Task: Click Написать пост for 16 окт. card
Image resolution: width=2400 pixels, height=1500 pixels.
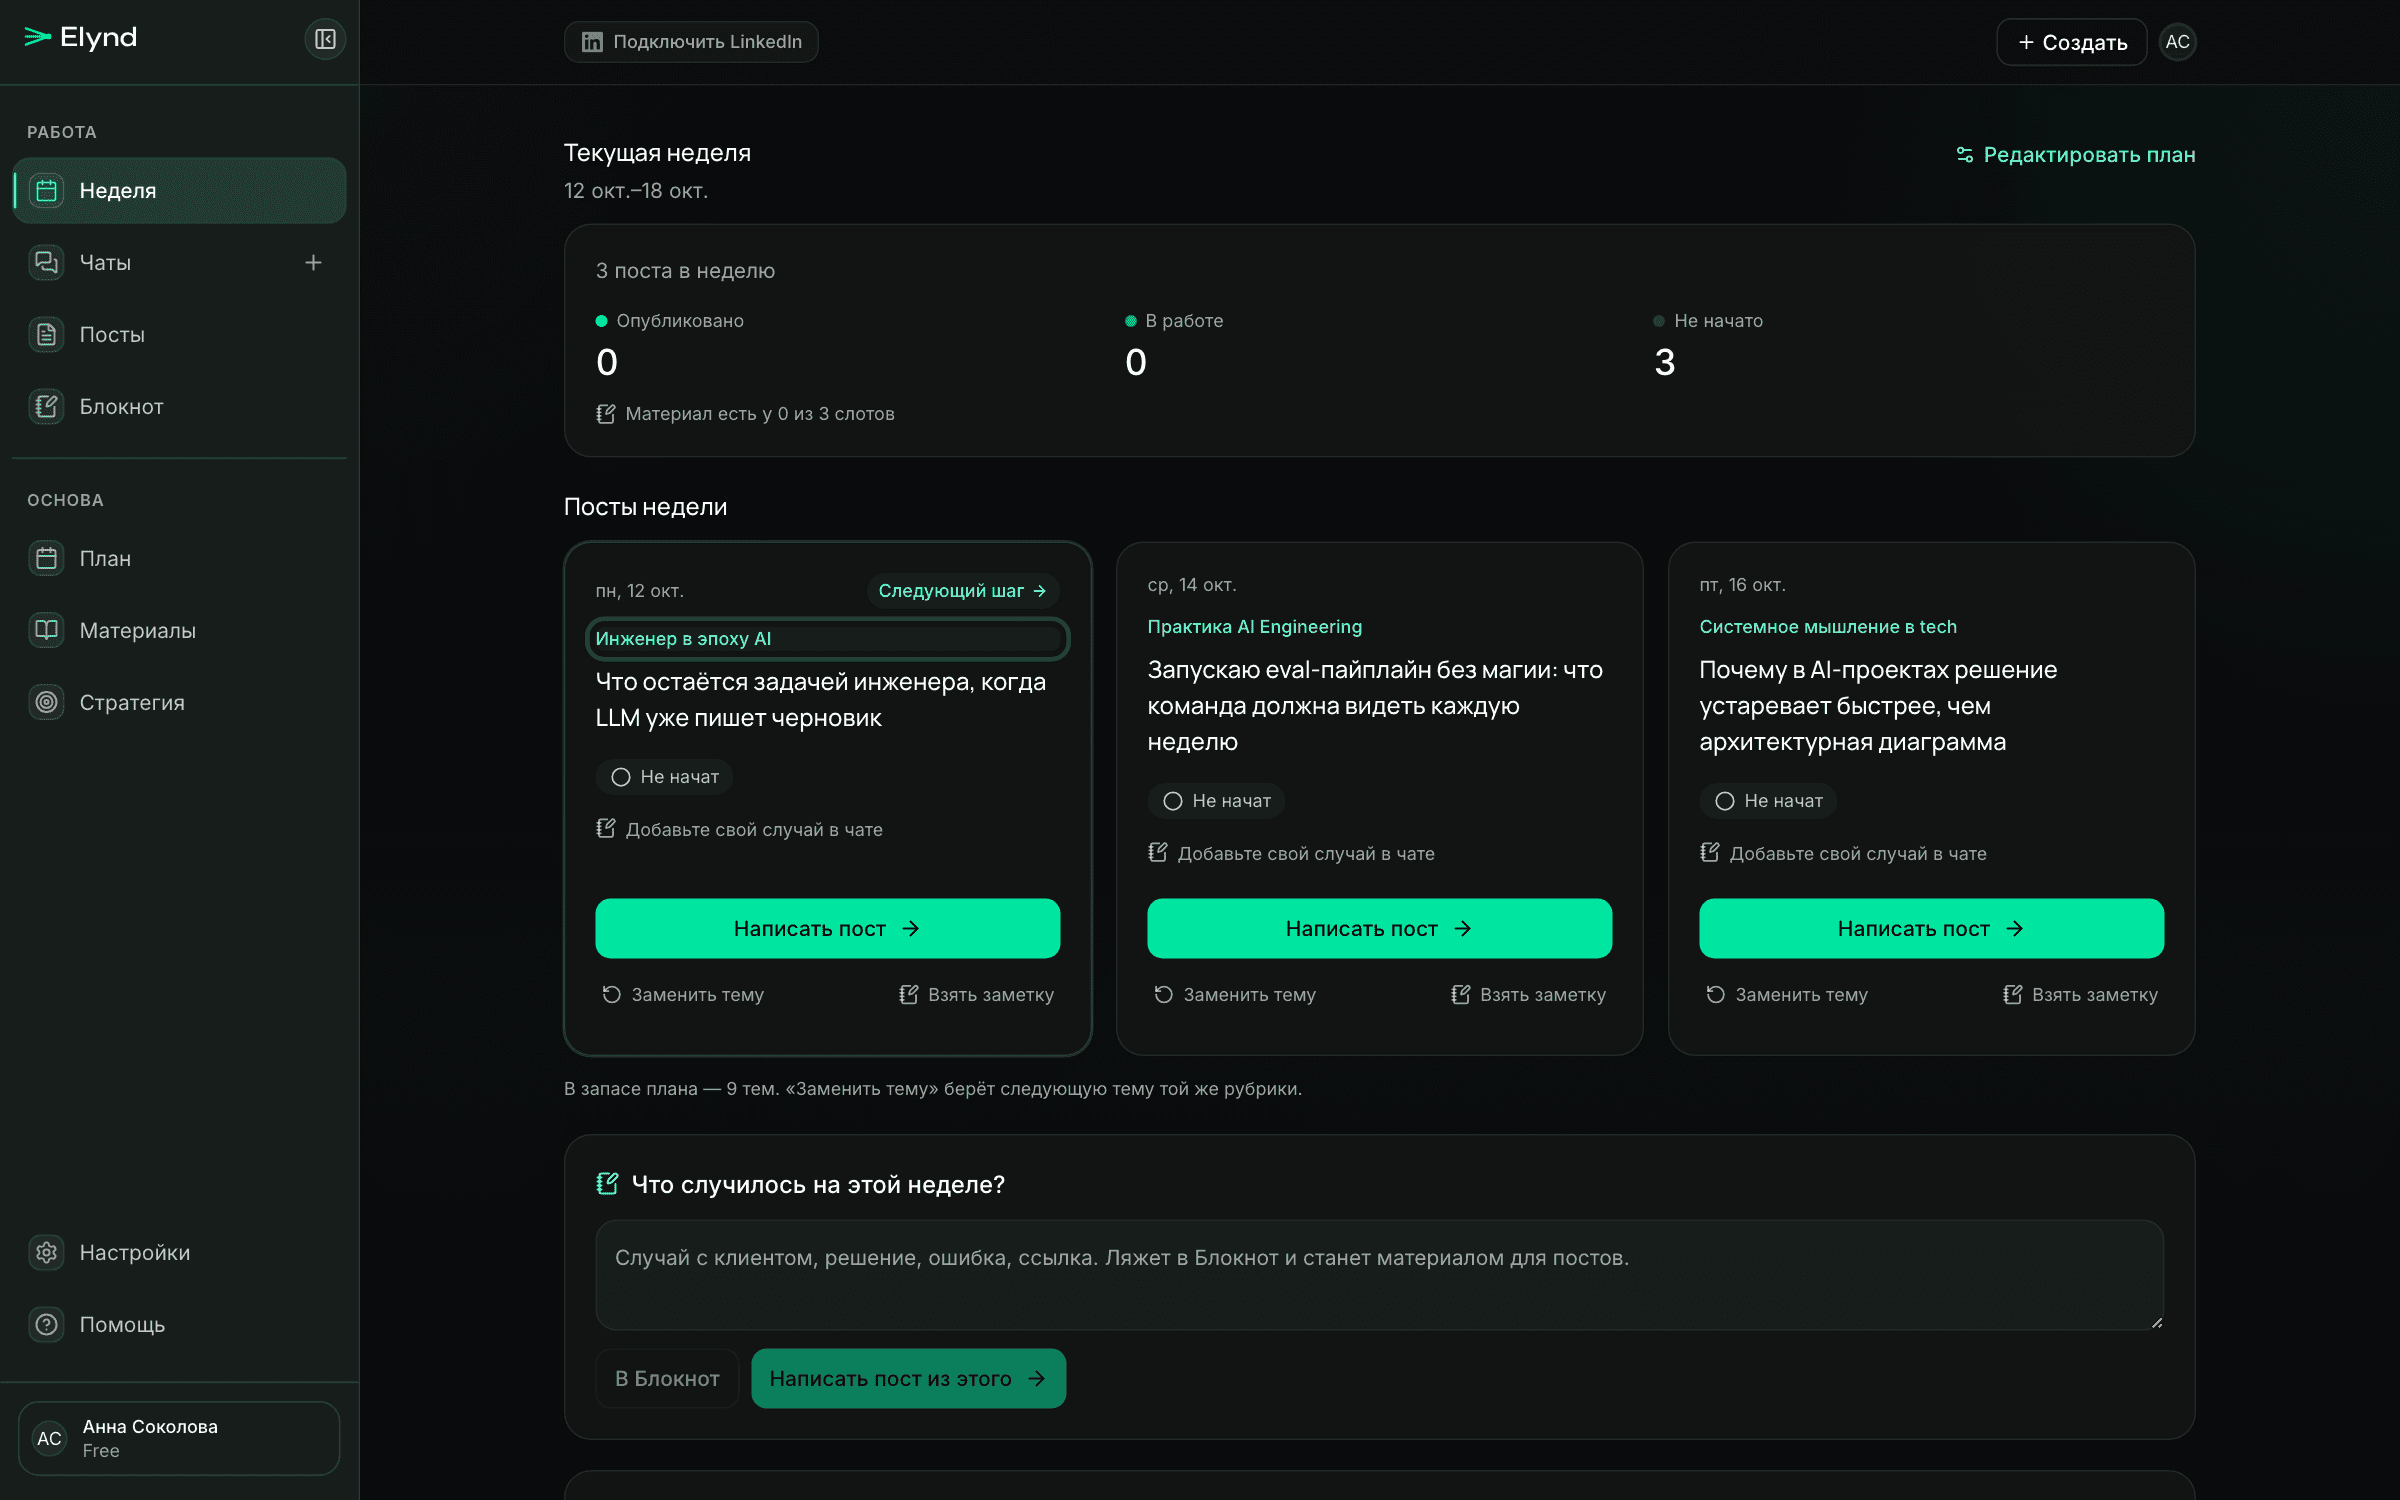Action: click(1931, 928)
